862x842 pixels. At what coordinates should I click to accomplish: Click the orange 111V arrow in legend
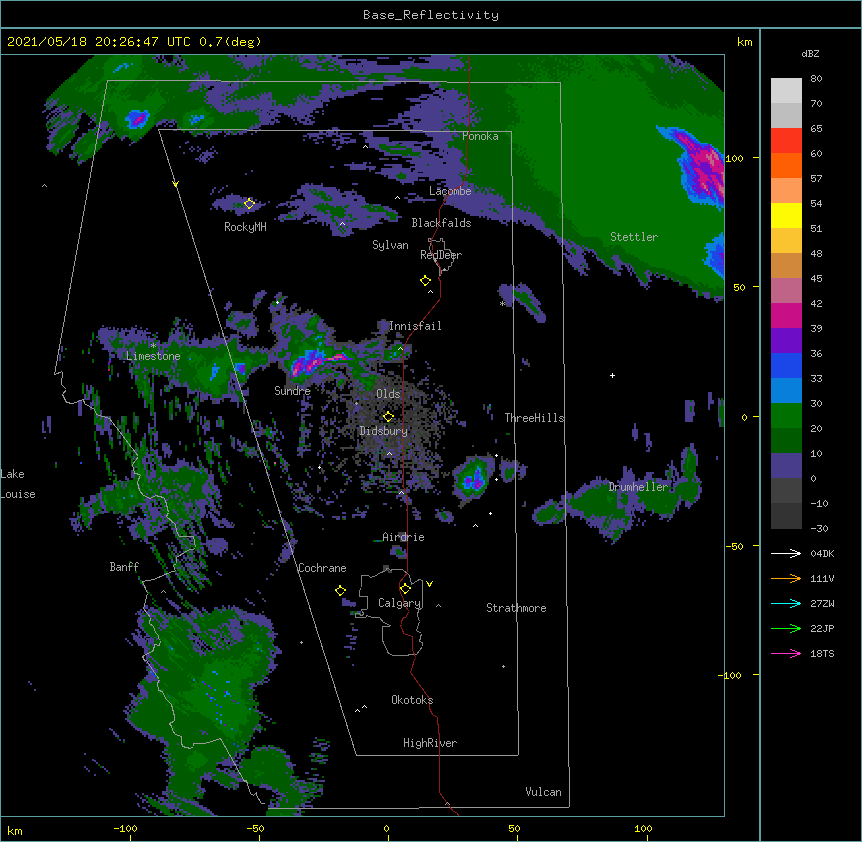pos(786,578)
